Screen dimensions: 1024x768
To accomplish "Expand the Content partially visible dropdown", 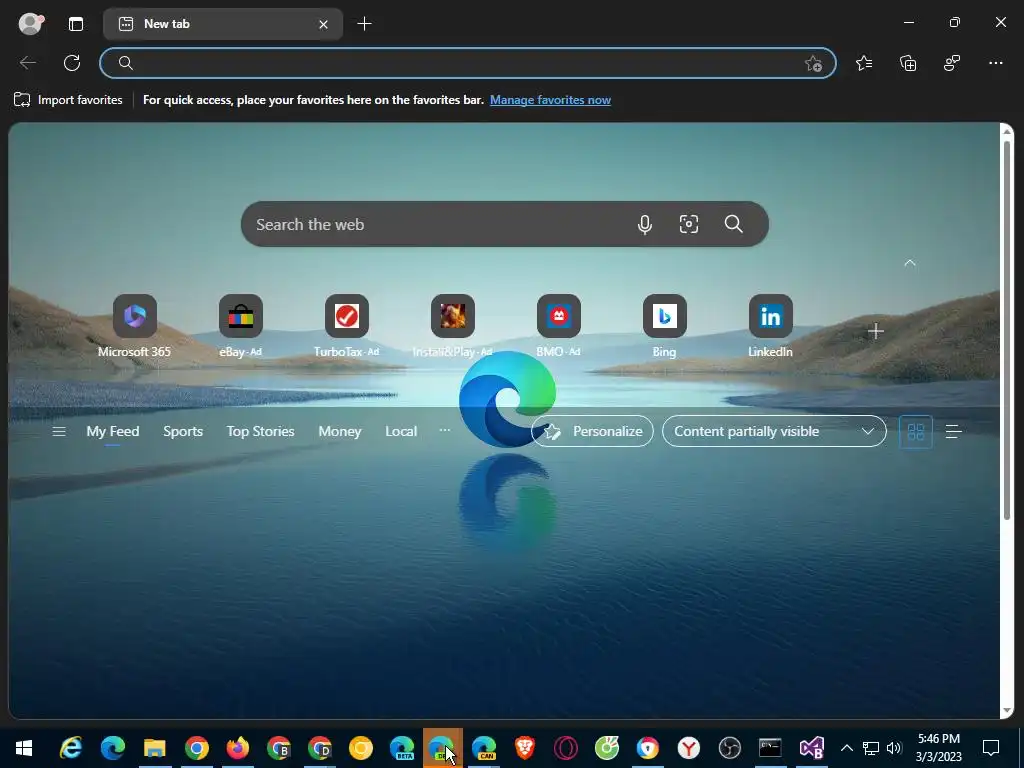I will (774, 431).
